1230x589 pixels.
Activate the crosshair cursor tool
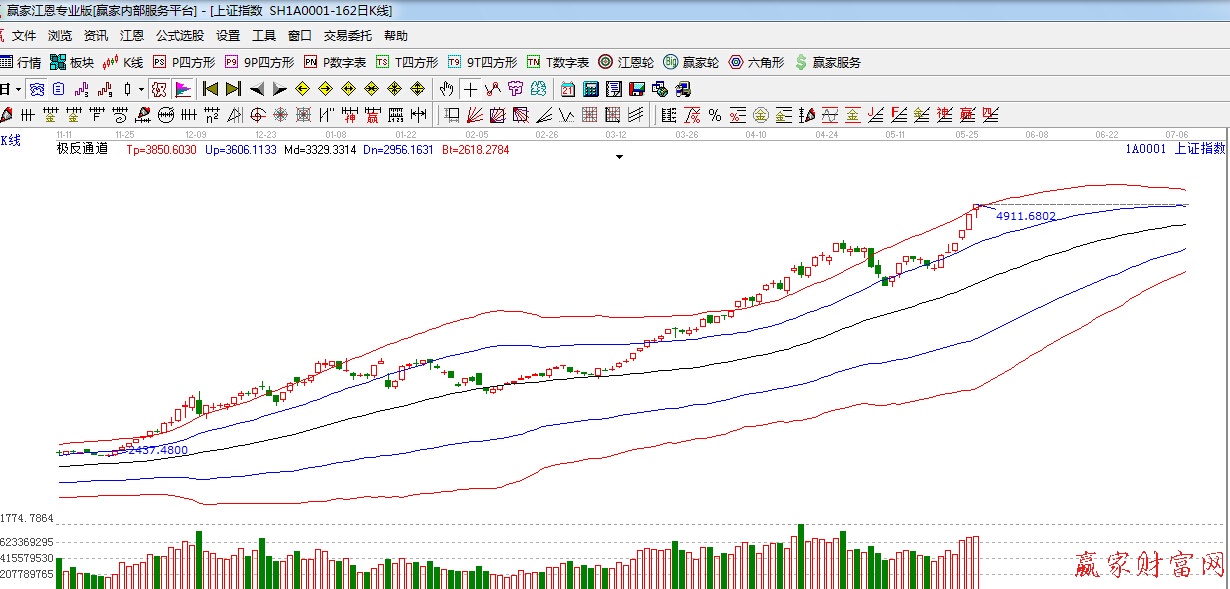click(469, 89)
